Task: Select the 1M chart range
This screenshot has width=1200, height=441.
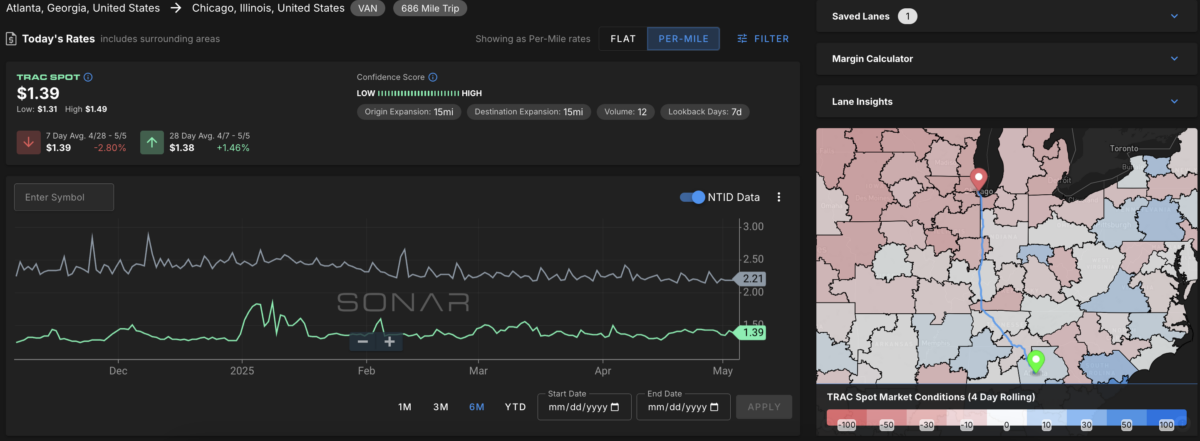Action: pos(405,407)
